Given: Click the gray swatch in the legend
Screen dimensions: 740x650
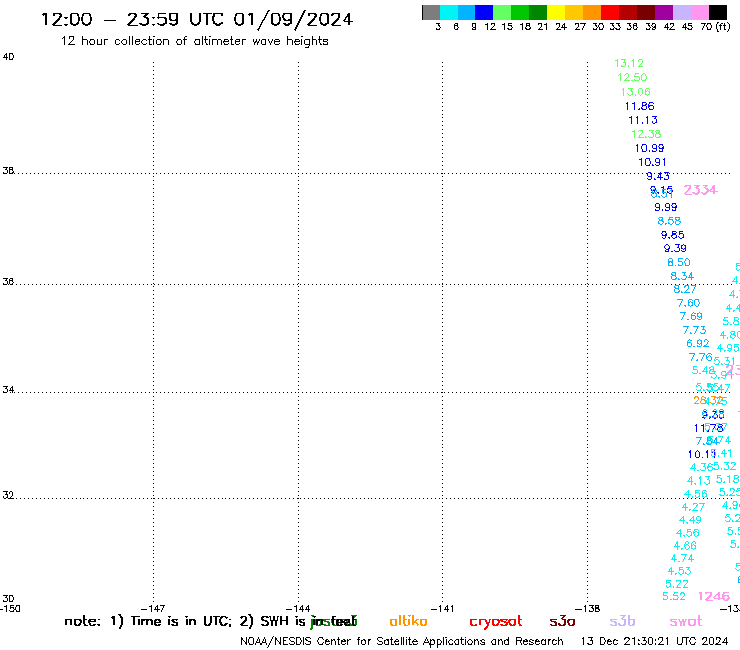Looking at the screenshot, I should [431, 12].
